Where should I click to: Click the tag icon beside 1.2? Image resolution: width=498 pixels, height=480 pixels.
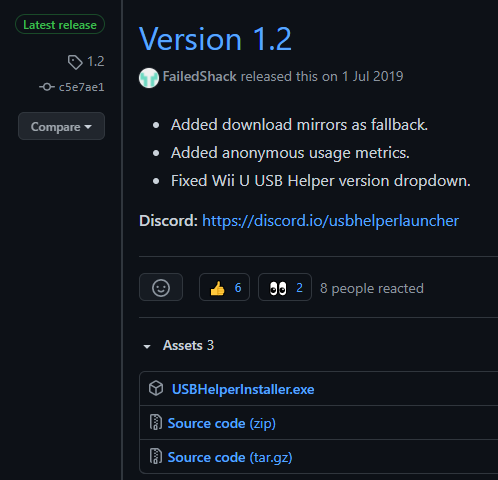(x=75, y=62)
